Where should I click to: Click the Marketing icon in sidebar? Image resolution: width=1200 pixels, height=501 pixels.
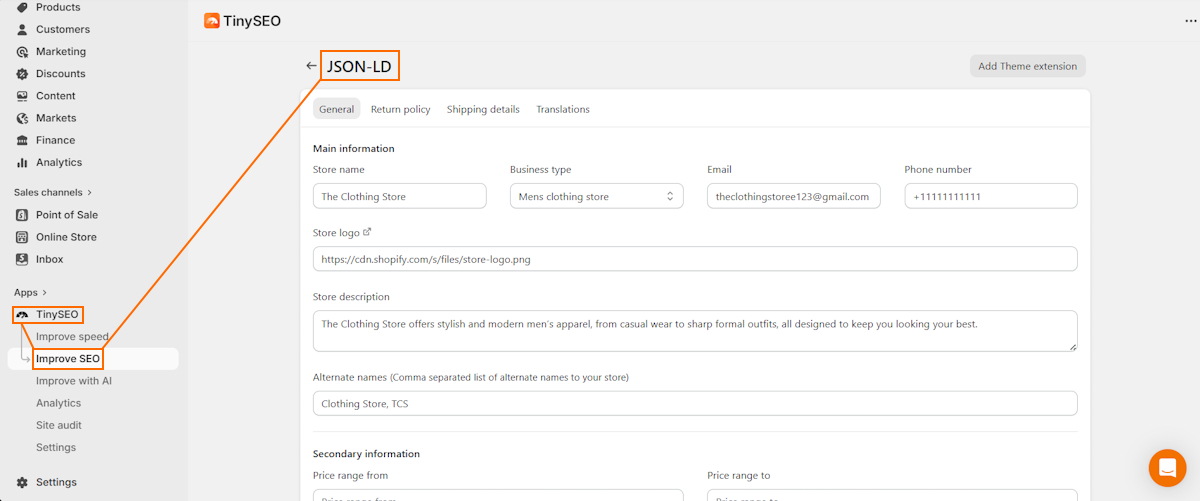point(22,52)
